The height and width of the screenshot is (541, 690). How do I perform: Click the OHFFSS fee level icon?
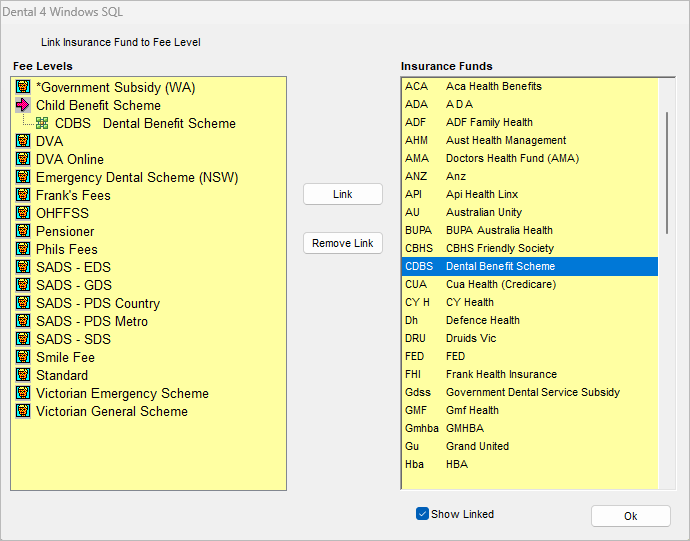23,213
